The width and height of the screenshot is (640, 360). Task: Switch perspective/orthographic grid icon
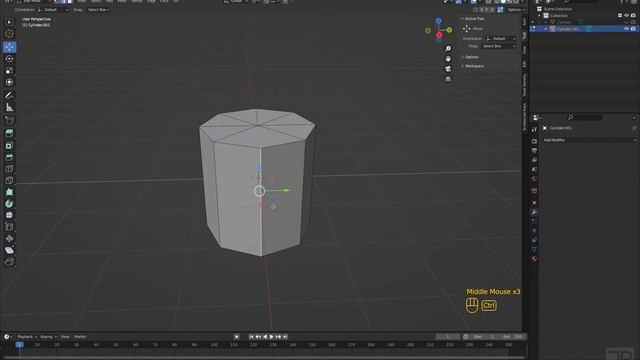[x=448, y=79]
